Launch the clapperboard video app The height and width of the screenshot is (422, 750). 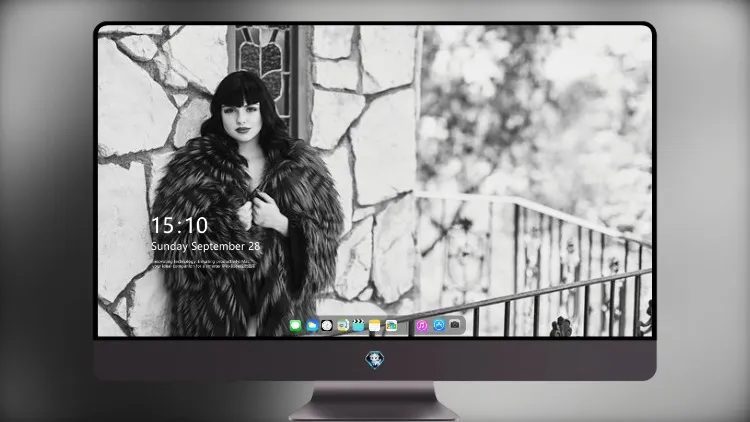[358, 326]
